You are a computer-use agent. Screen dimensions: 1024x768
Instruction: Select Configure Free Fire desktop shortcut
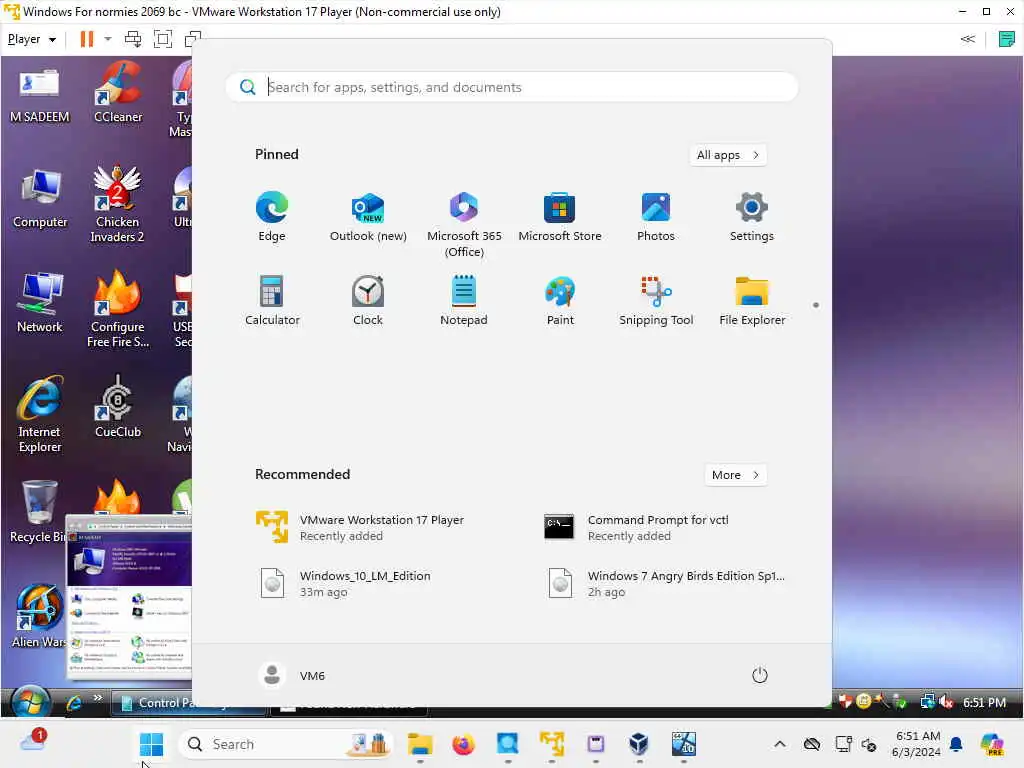[x=118, y=310]
